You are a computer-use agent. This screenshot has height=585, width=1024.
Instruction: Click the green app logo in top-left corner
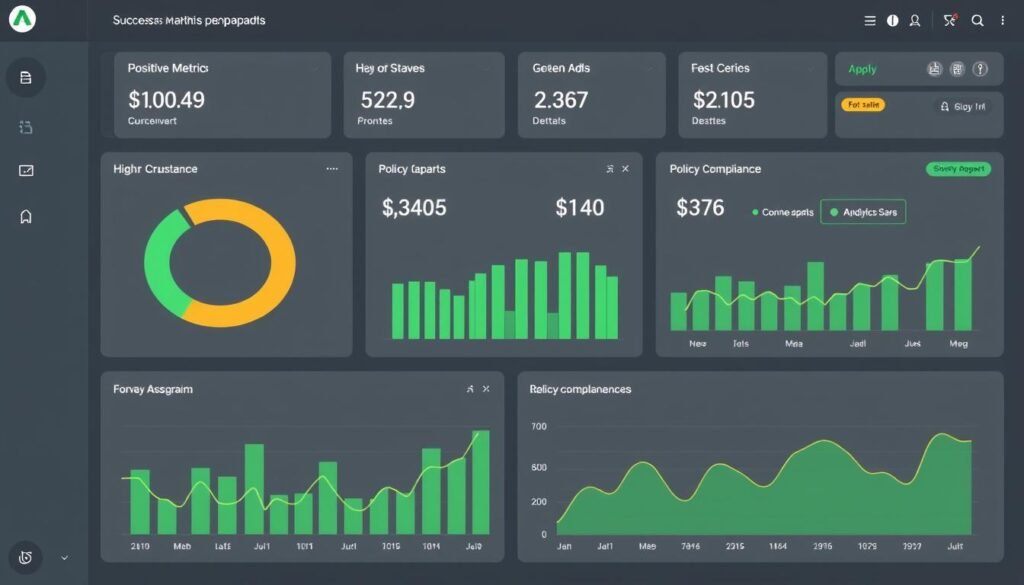(x=22, y=19)
